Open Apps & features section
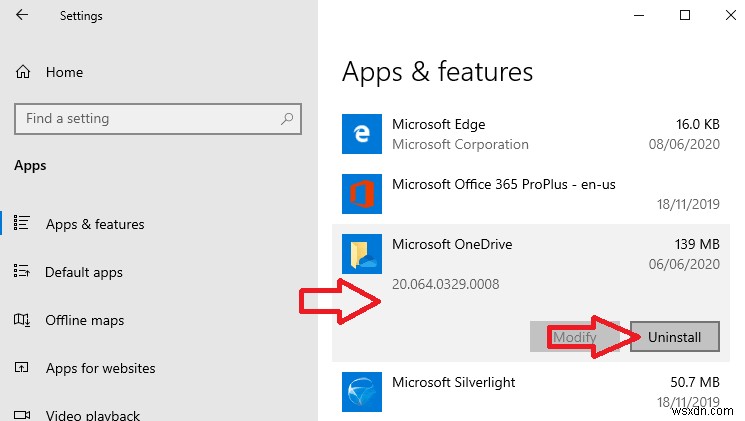745x421 pixels. click(x=95, y=224)
